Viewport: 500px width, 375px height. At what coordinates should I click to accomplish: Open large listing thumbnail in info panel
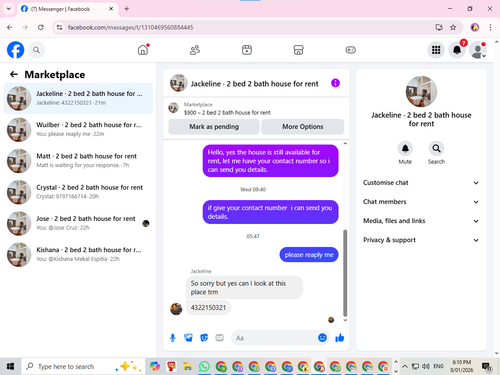(421, 91)
